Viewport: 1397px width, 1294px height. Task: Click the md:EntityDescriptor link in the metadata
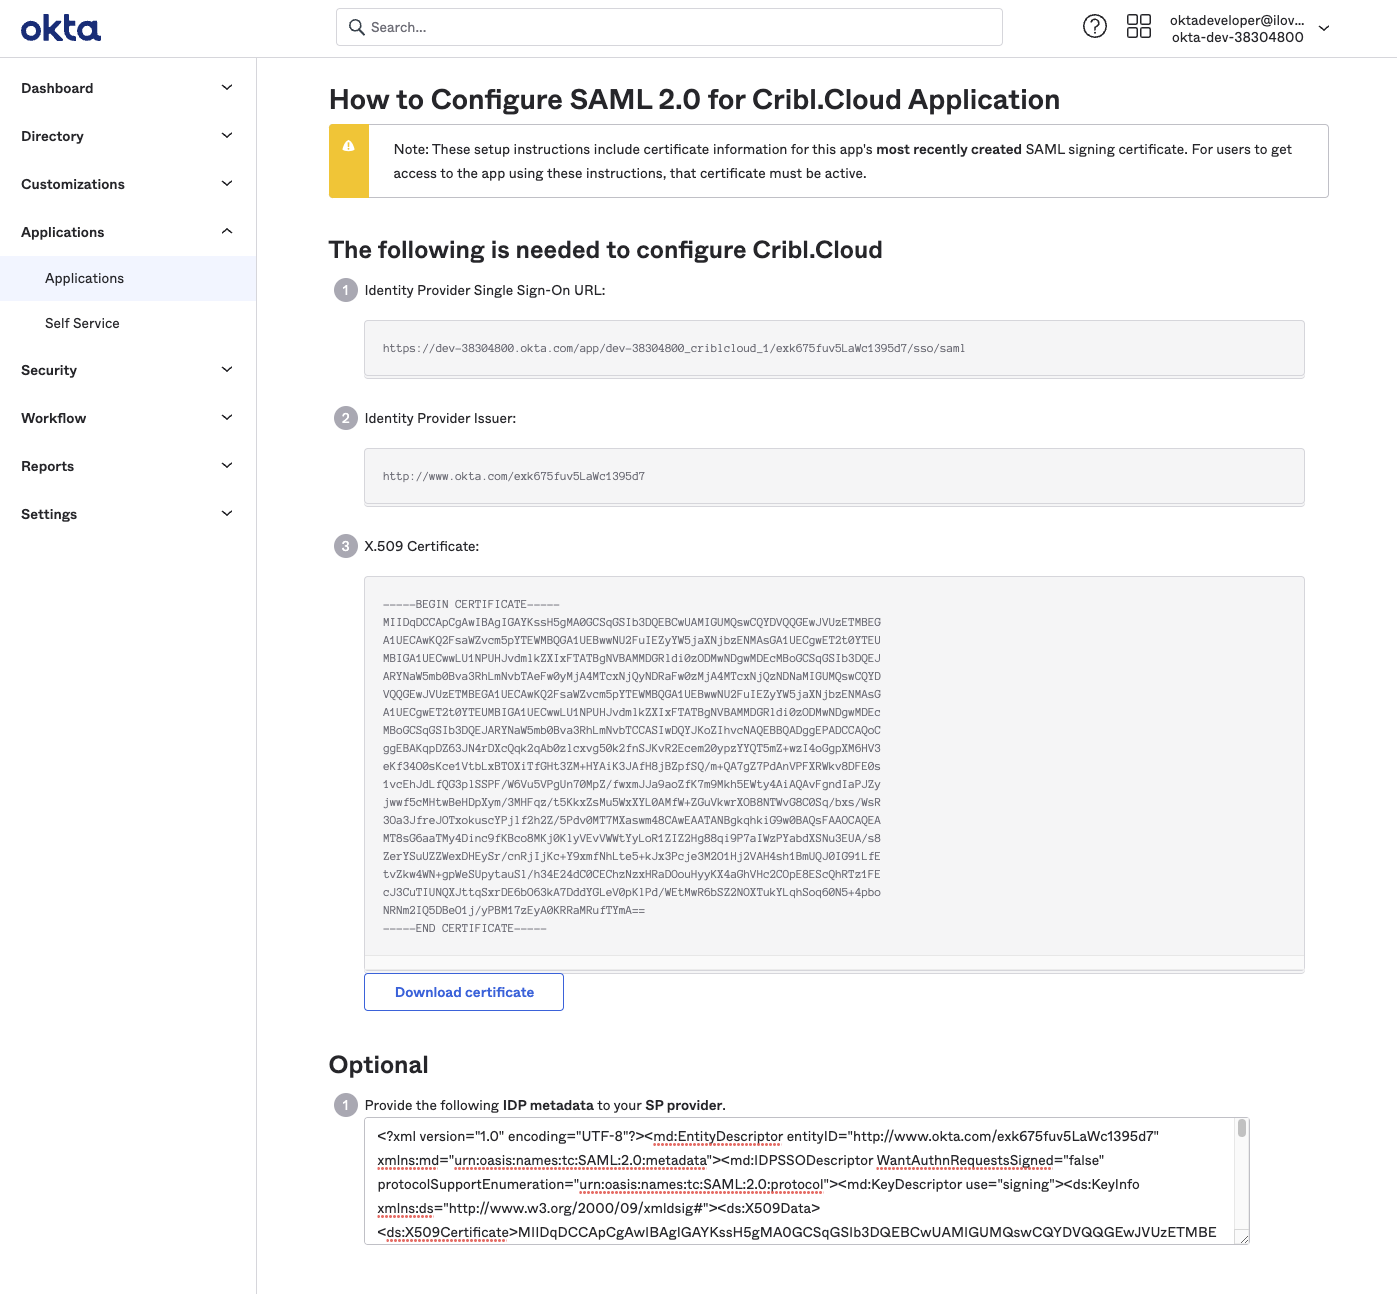pos(716,1136)
